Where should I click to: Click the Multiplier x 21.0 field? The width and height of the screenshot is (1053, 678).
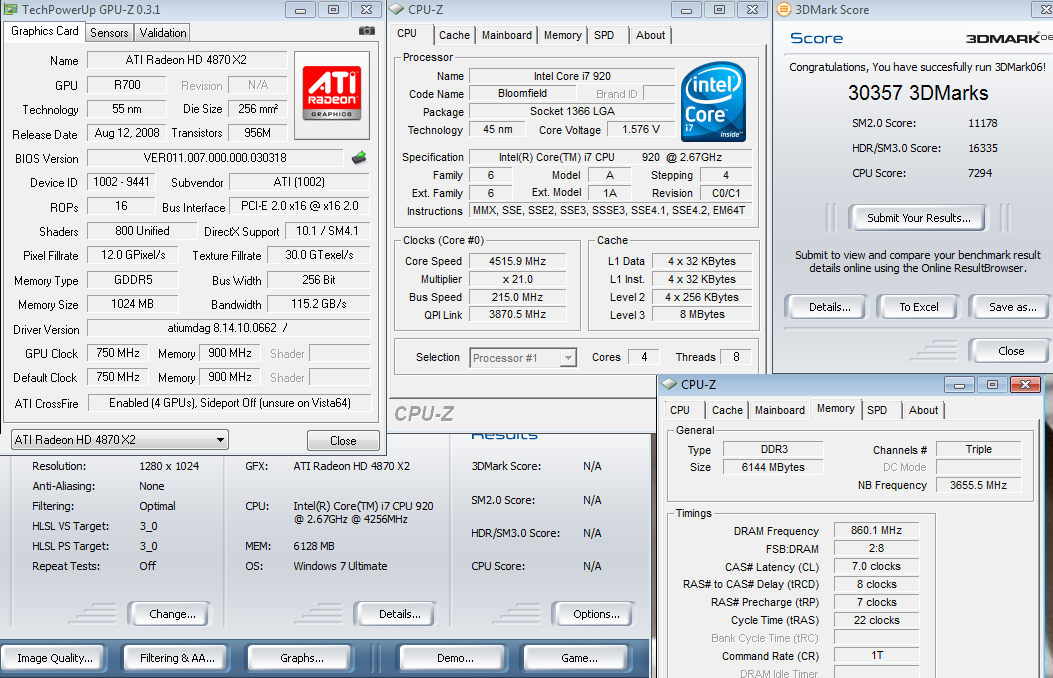[517, 279]
